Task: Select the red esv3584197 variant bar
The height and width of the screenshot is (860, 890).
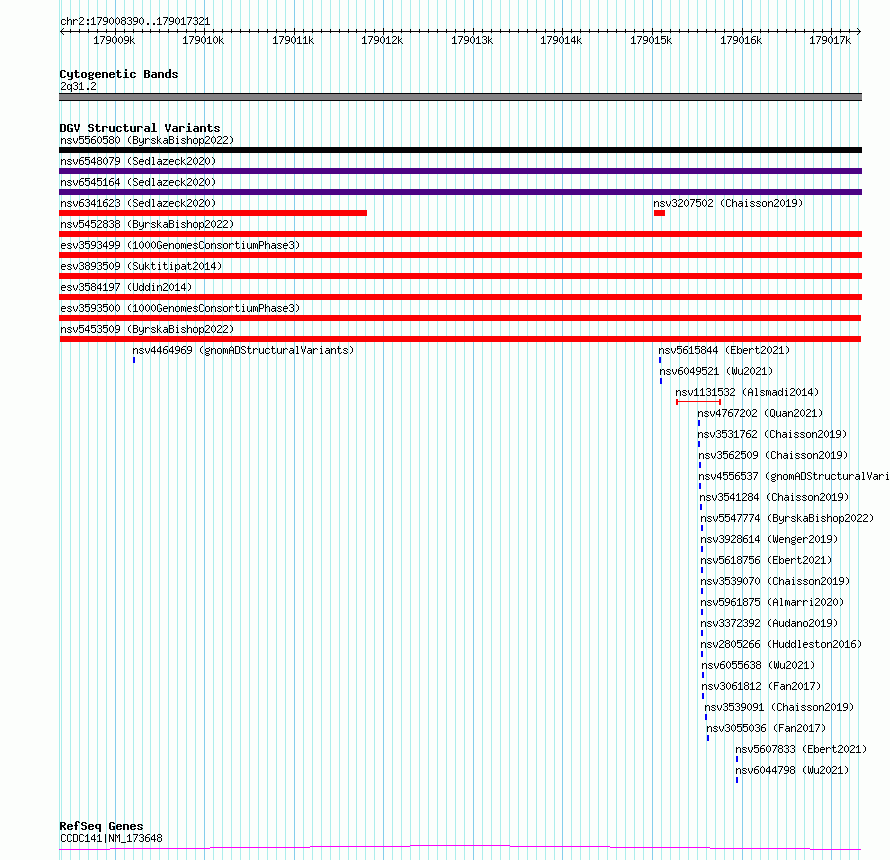Action: 460,297
